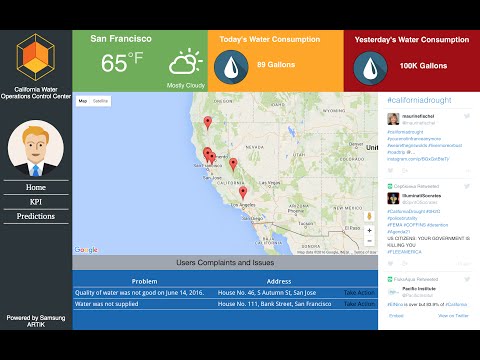
Task: Click retweet icon on Retweeted label above IlluminatiSocrates
Action: click(x=390, y=186)
